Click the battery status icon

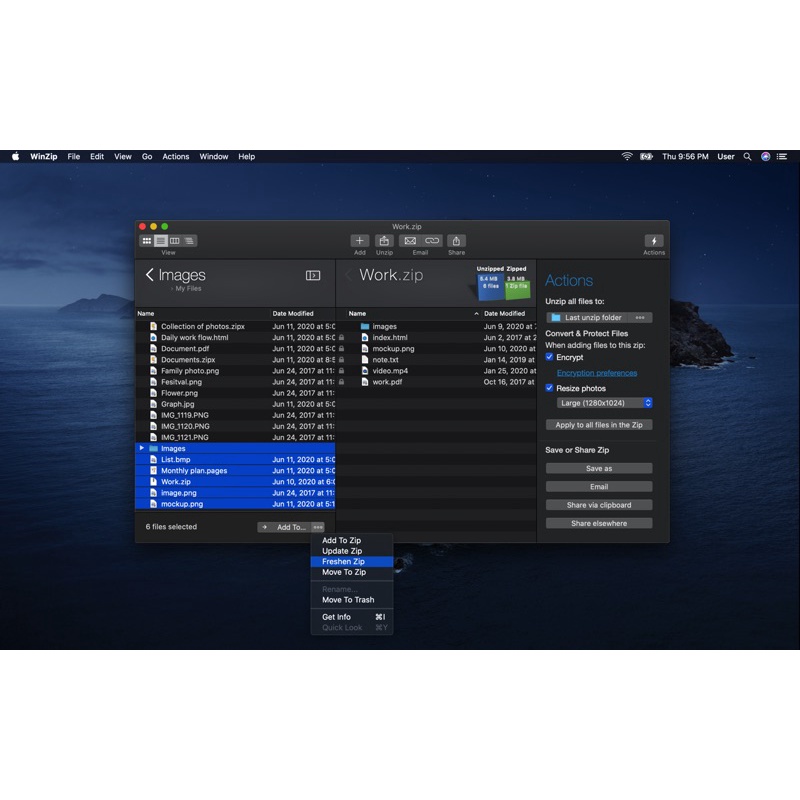click(x=646, y=157)
